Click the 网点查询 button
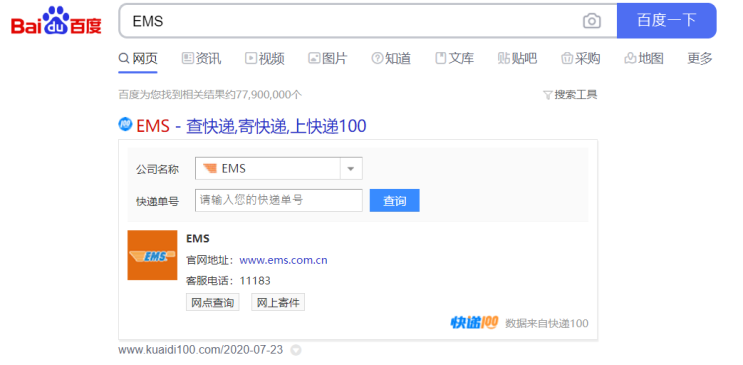This screenshot has width=743, height=365. (x=212, y=302)
